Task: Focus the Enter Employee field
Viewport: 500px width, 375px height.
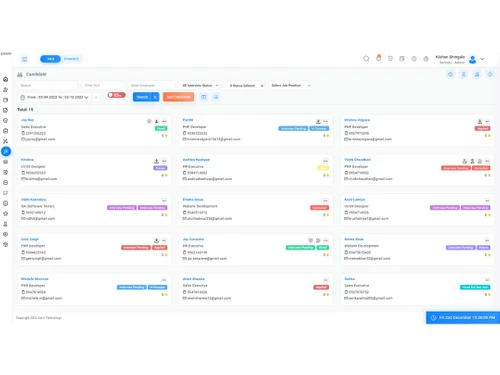Action: pos(152,86)
